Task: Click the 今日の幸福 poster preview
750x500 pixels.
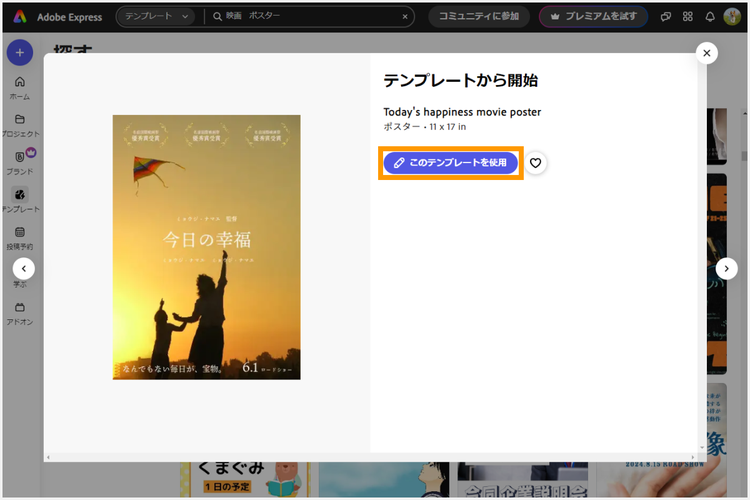Action: 207,247
